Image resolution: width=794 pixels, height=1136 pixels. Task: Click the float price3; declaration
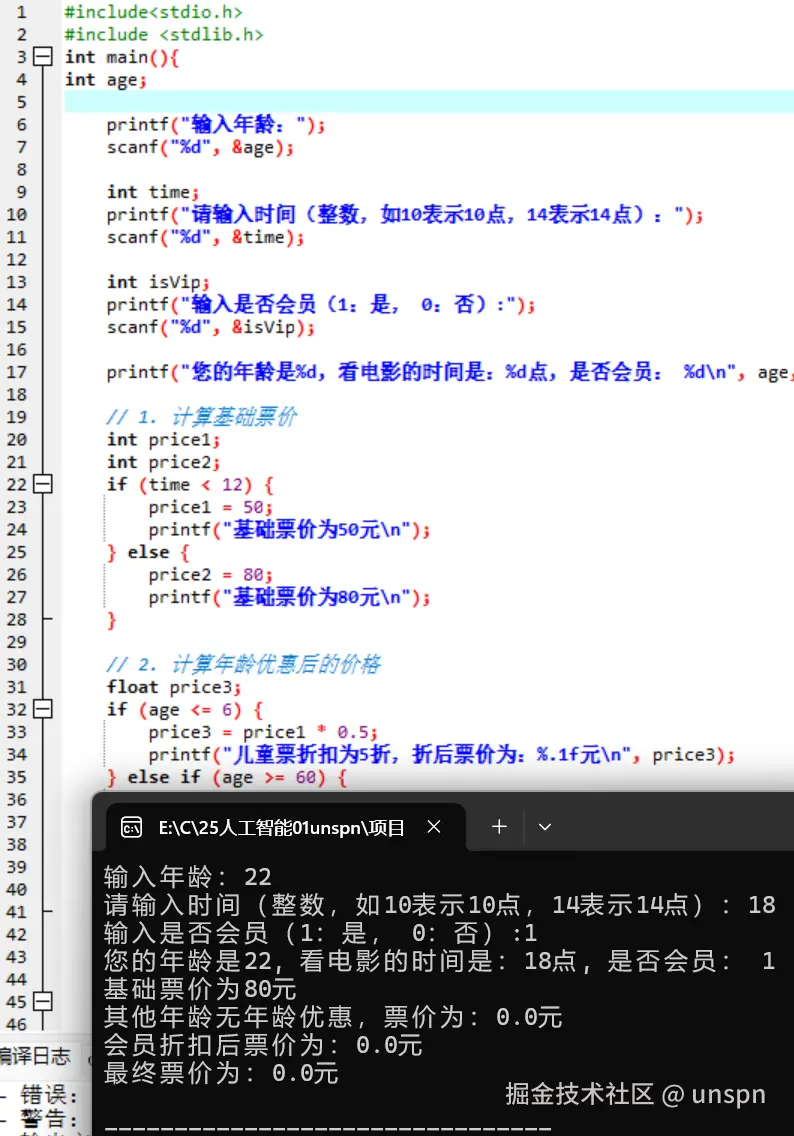tap(174, 687)
